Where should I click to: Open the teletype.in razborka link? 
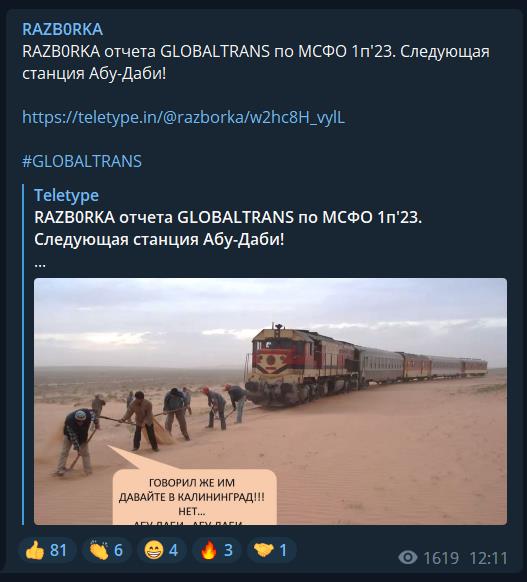[x=183, y=117]
